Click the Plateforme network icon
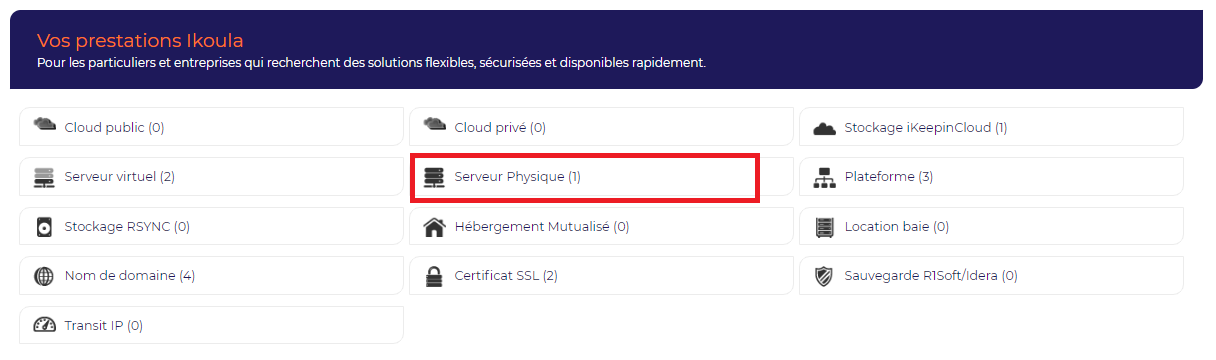This screenshot has width=1216, height=360. tap(824, 177)
